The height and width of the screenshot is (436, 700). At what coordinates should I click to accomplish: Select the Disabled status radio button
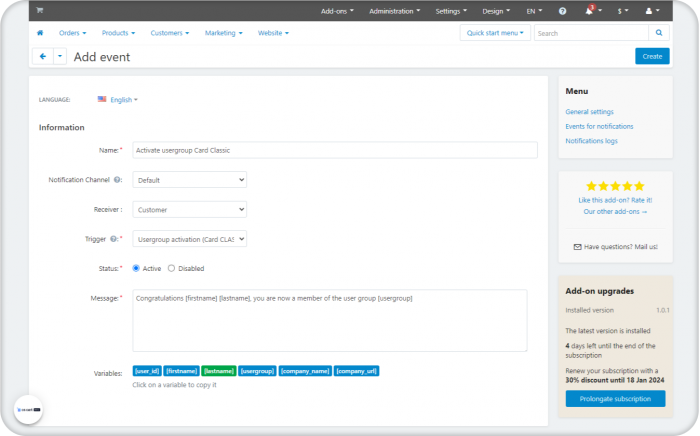tap(171, 268)
